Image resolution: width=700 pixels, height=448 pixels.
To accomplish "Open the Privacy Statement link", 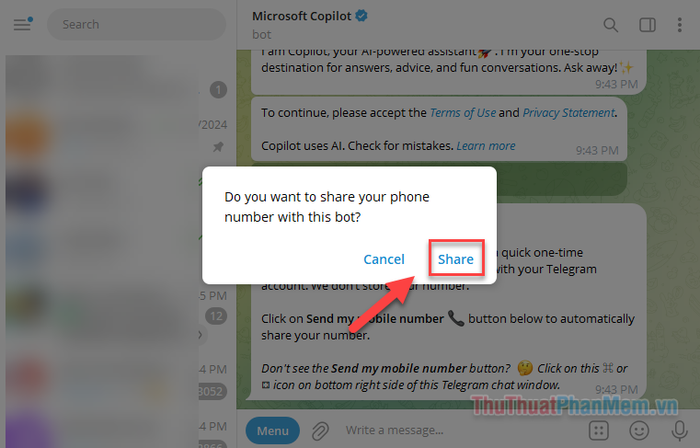I will 568,113.
